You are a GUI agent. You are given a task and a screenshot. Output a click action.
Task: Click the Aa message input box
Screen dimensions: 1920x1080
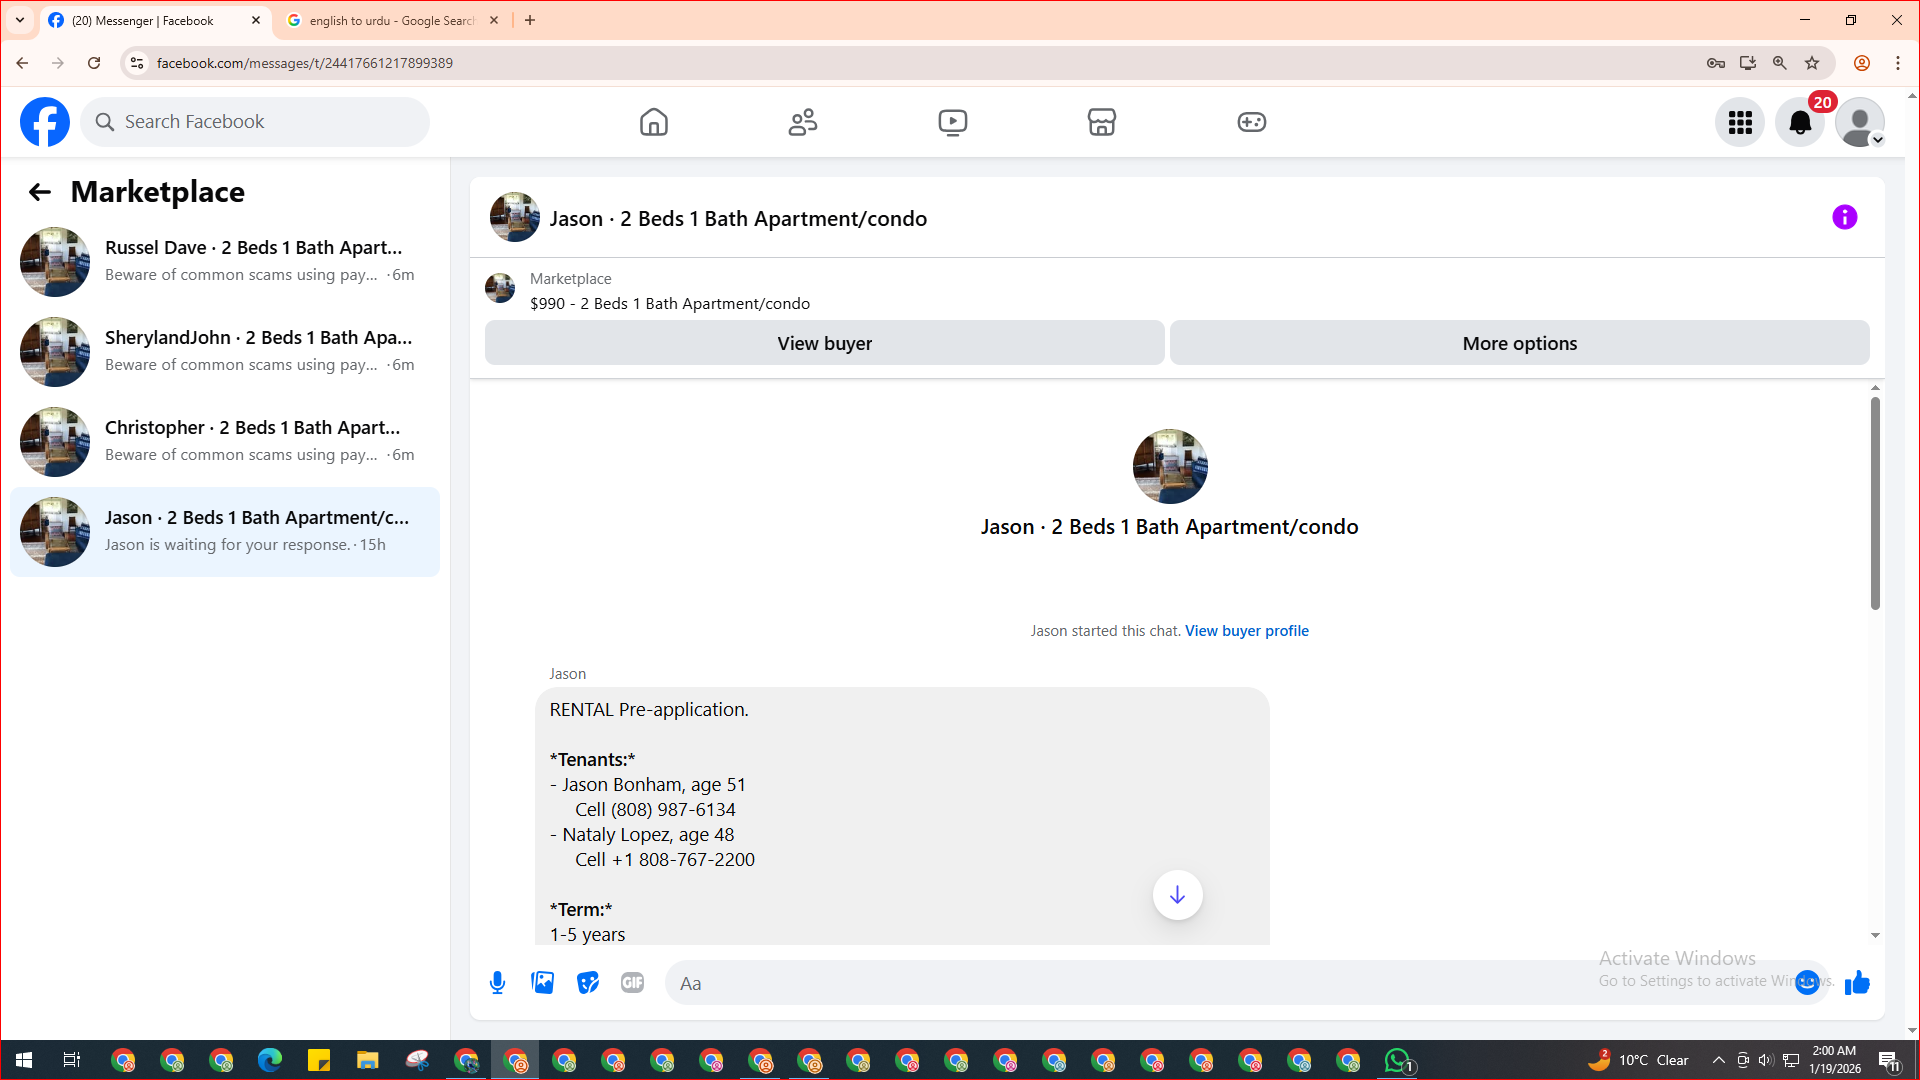pos(1230,983)
